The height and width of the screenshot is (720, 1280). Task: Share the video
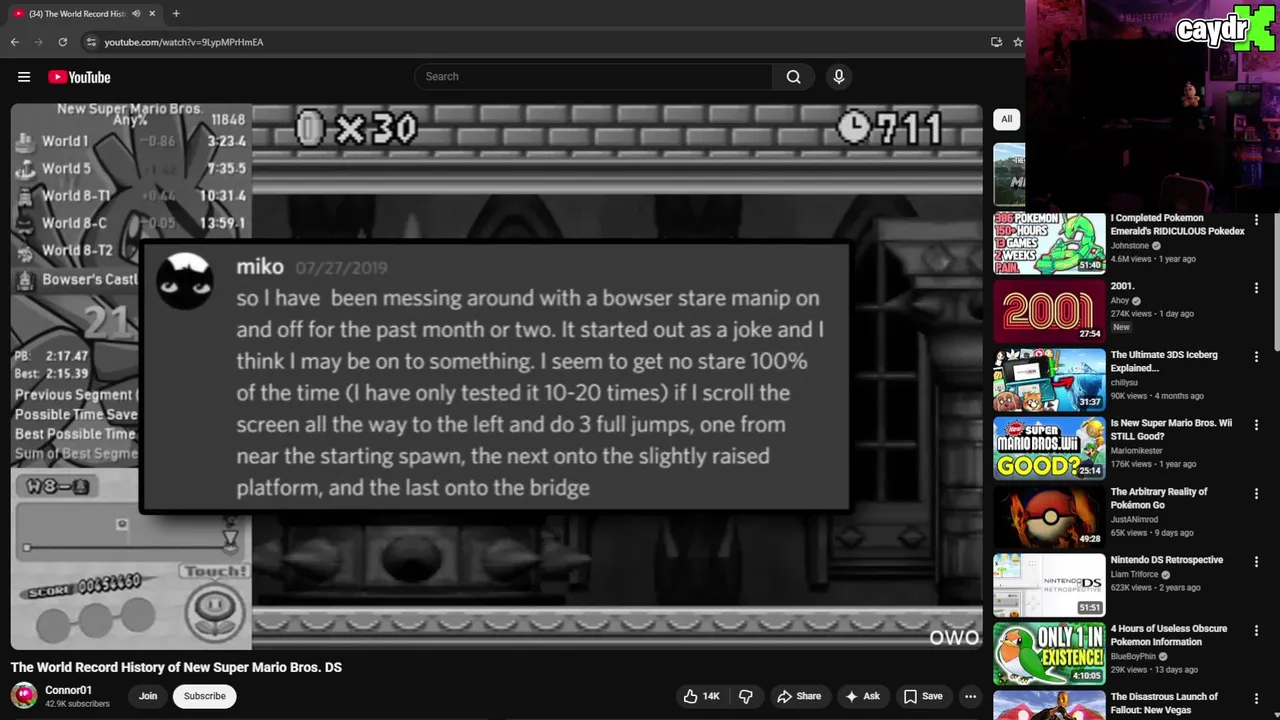[x=799, y=696]
